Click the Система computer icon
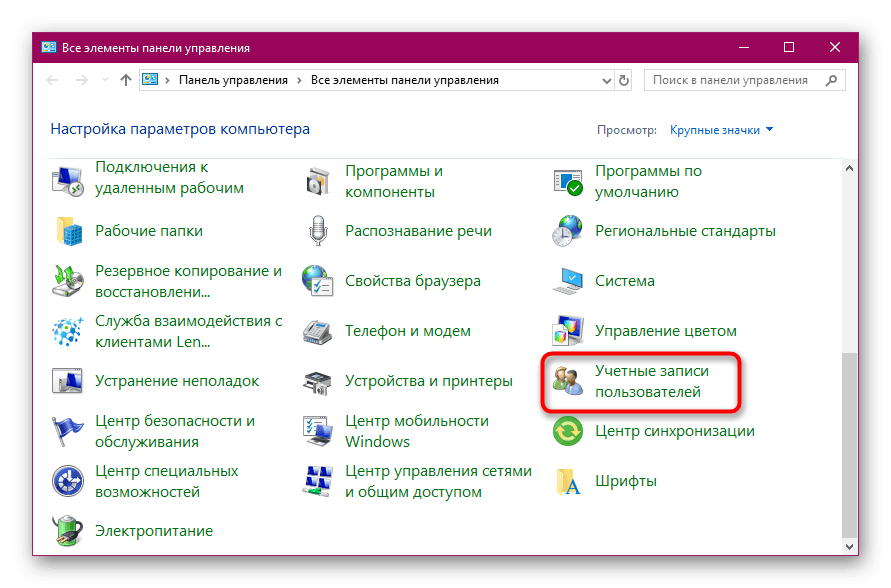This screenshot has width=891, height=588. (x=568, y=281)
